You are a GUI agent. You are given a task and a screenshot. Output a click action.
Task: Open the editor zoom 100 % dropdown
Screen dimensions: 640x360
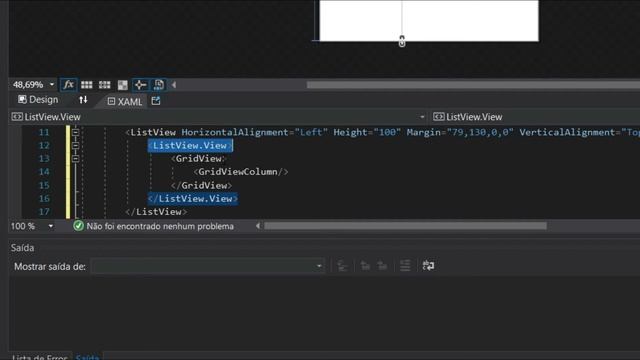[x=51, y=226]
